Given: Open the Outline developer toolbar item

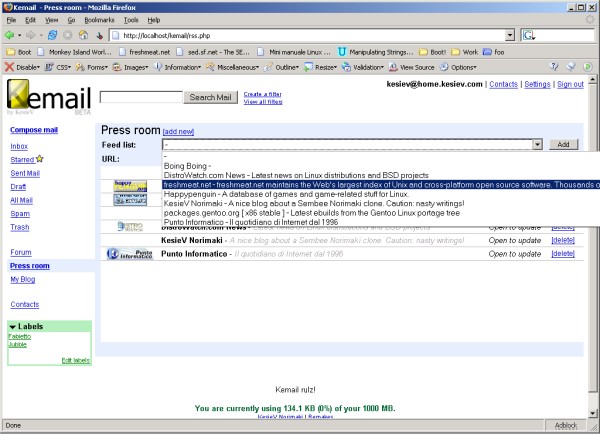Looking at the screenshot, I should [282, 67].
